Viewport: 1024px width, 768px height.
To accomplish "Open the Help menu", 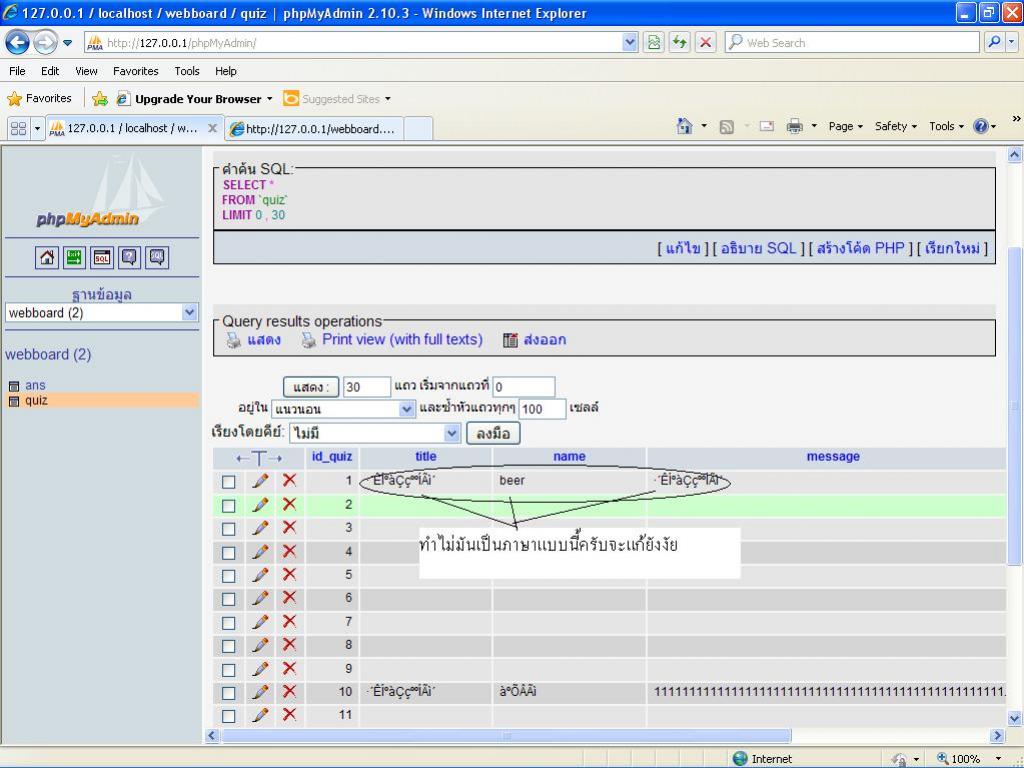I will (226, 71).
